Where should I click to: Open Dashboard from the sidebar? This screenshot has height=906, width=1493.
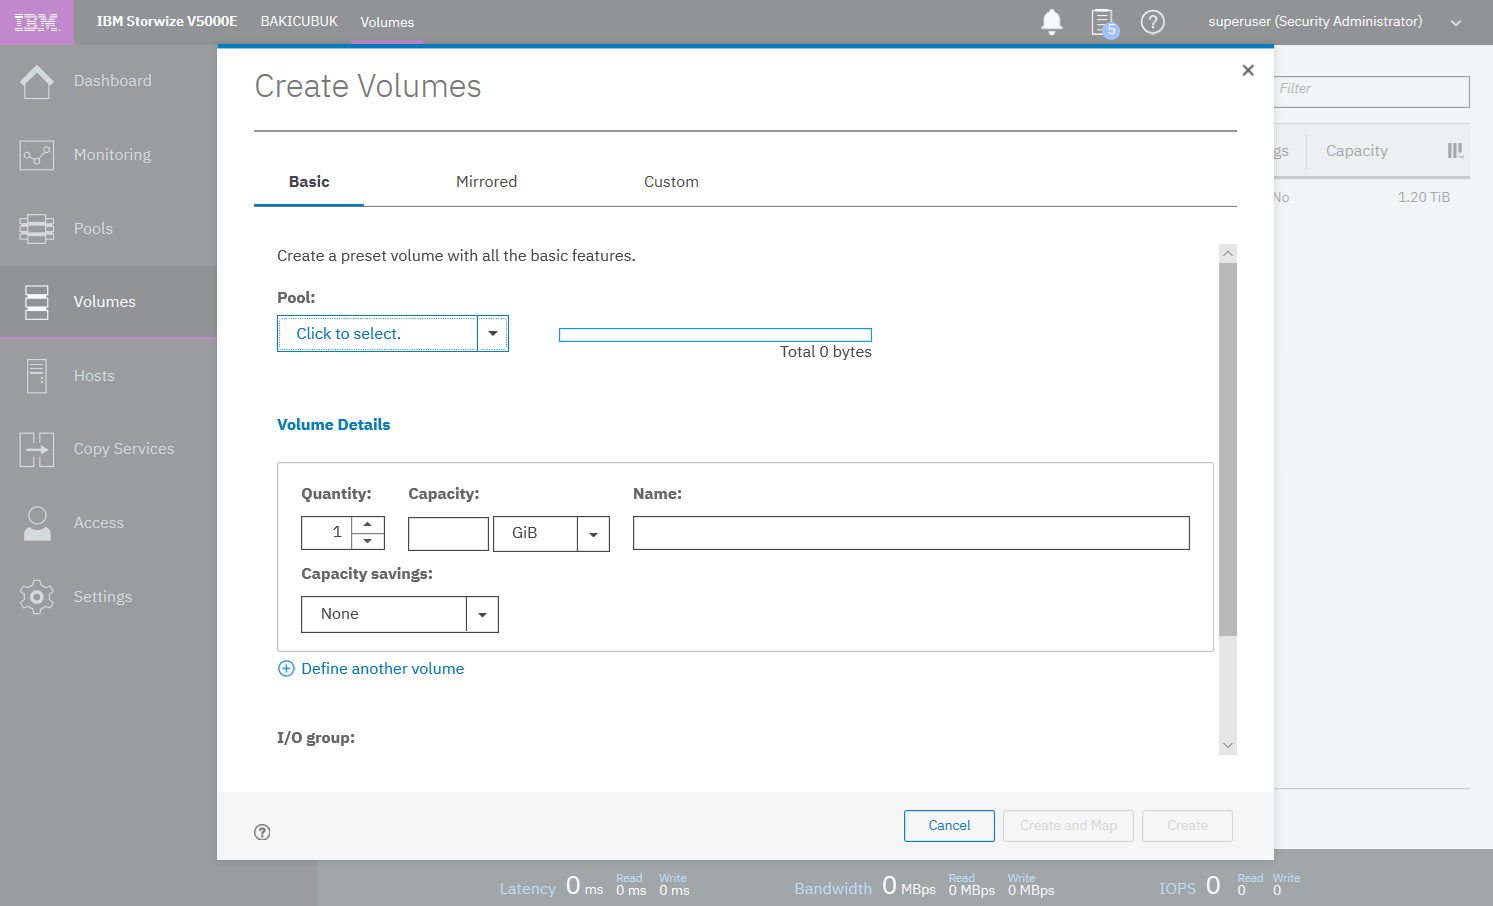pyautogui.click(x=113, y=81)
